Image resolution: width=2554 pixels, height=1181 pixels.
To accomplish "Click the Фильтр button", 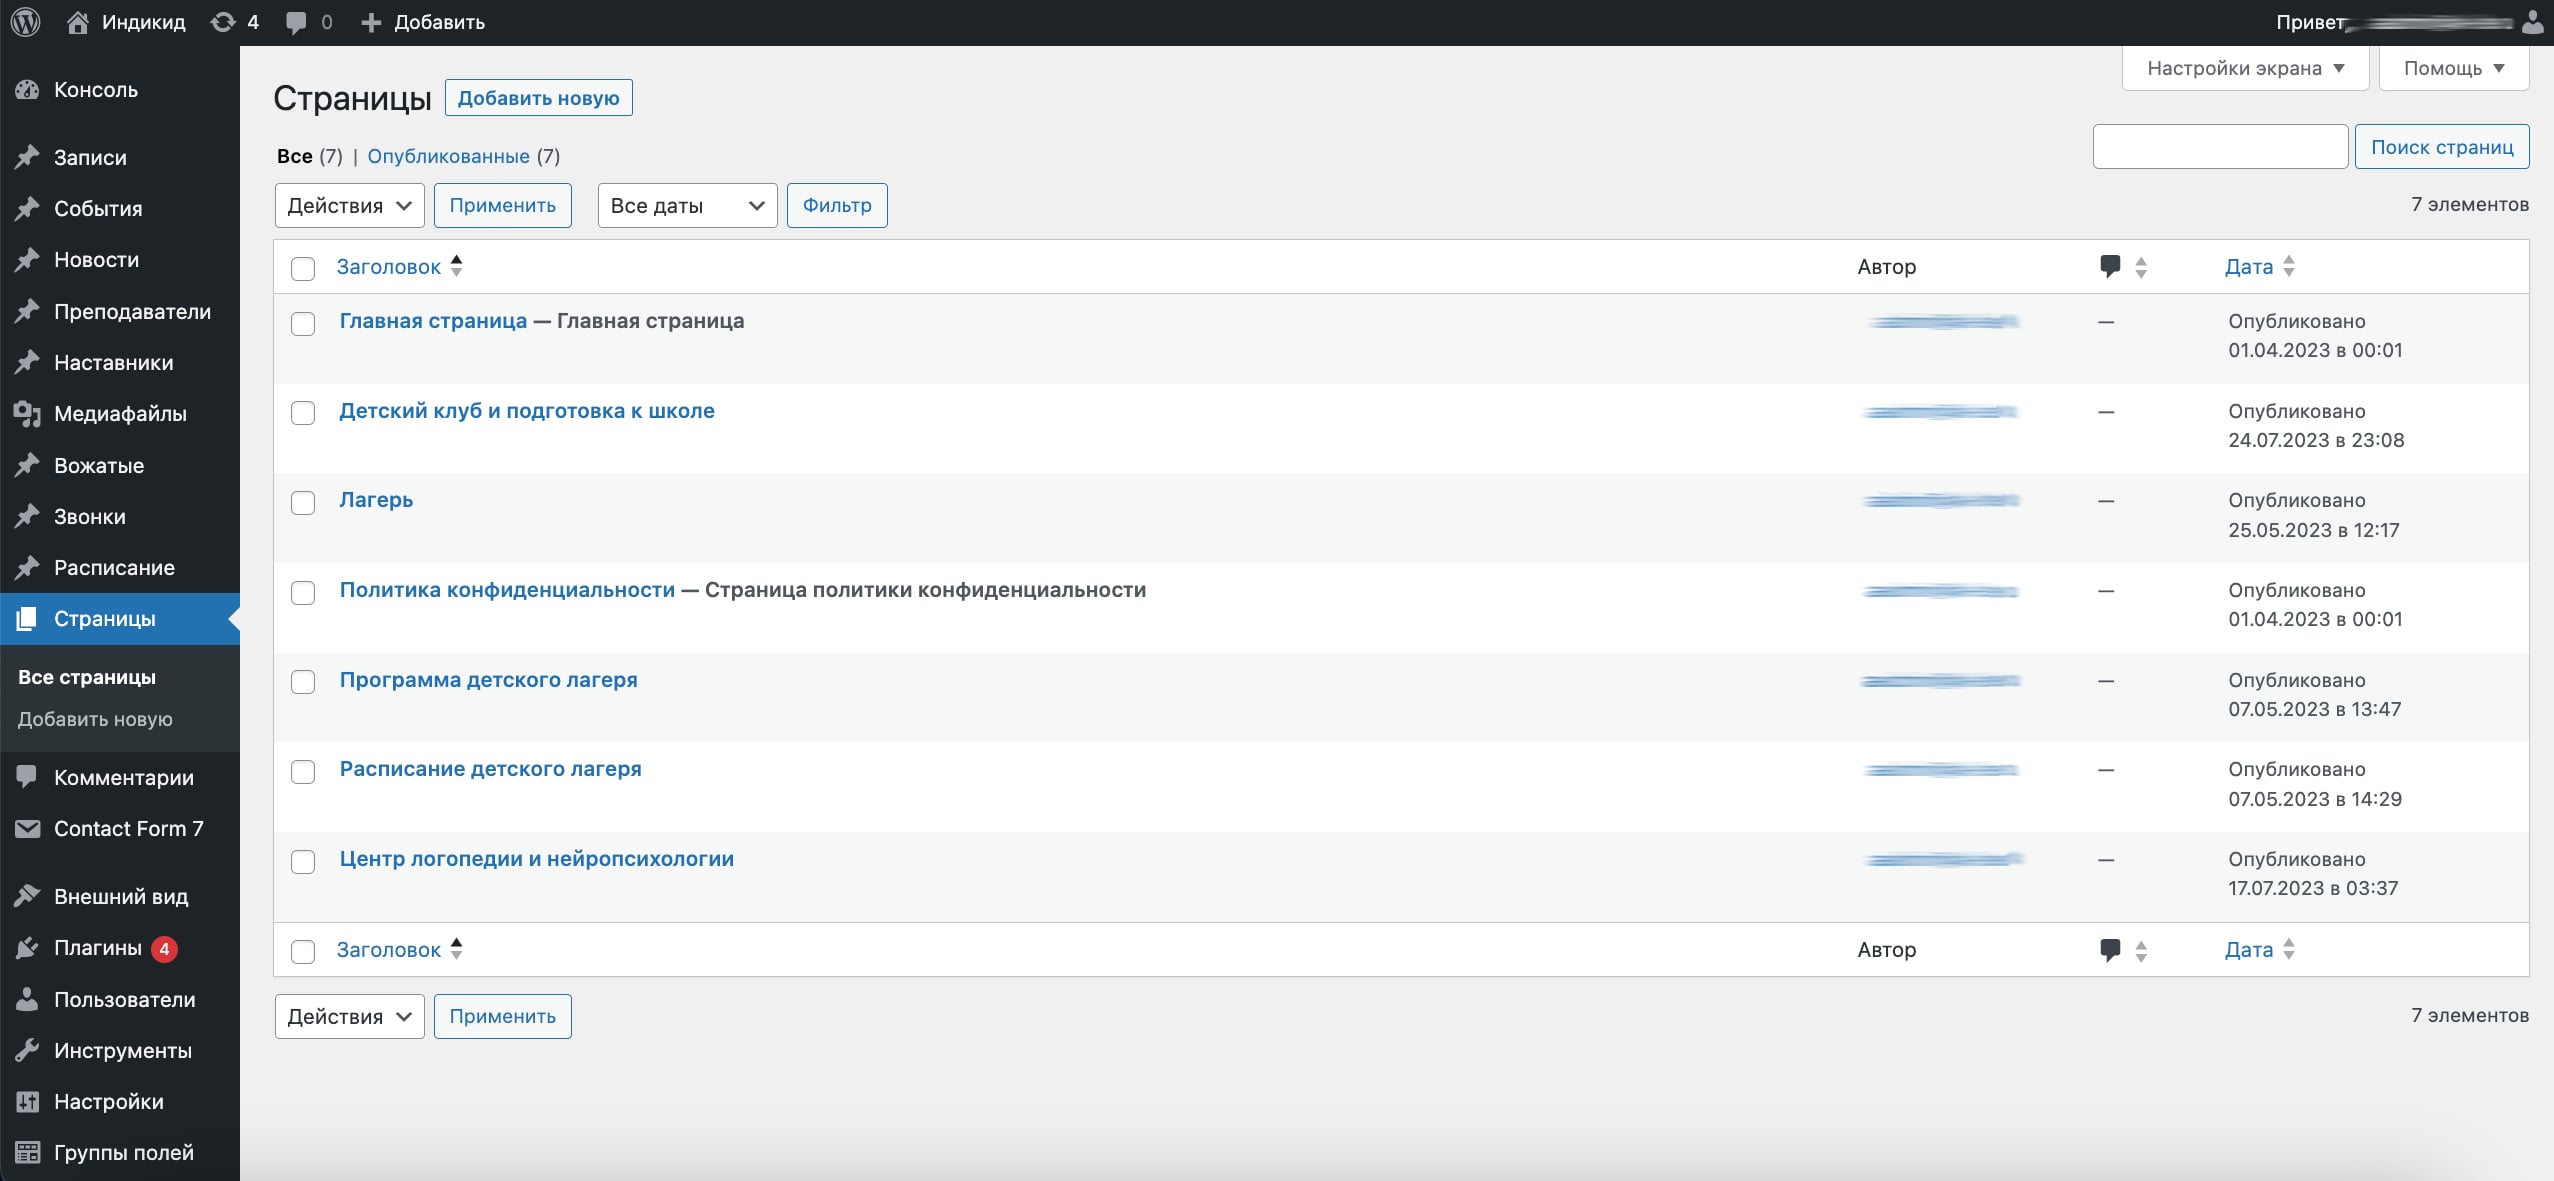I will click(x=837, y=205).
